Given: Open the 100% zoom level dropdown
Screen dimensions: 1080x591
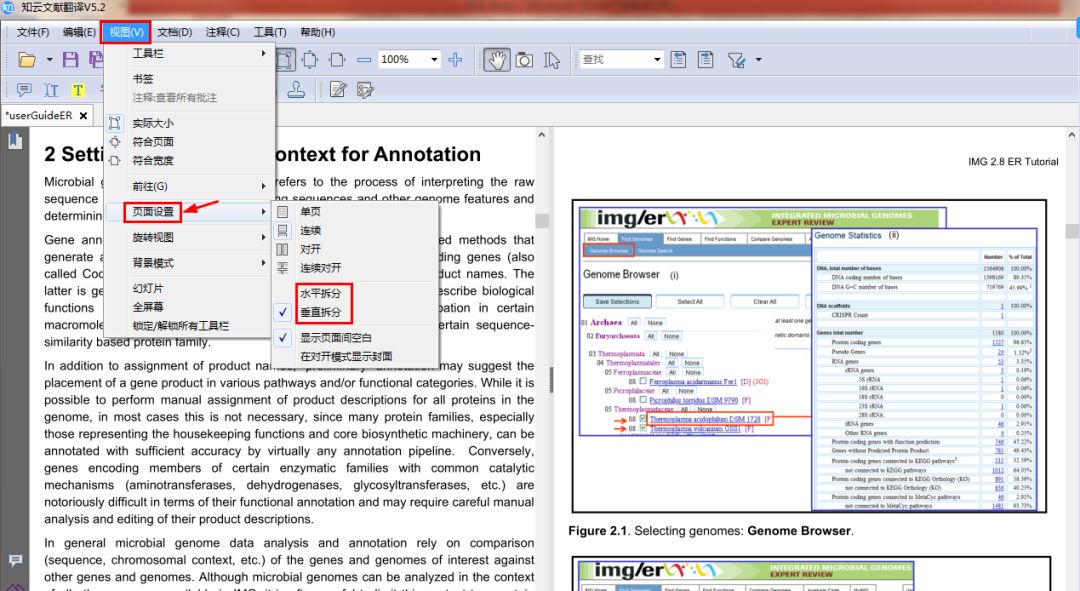Looking at the screenshot, I should [x=434, y=60].
